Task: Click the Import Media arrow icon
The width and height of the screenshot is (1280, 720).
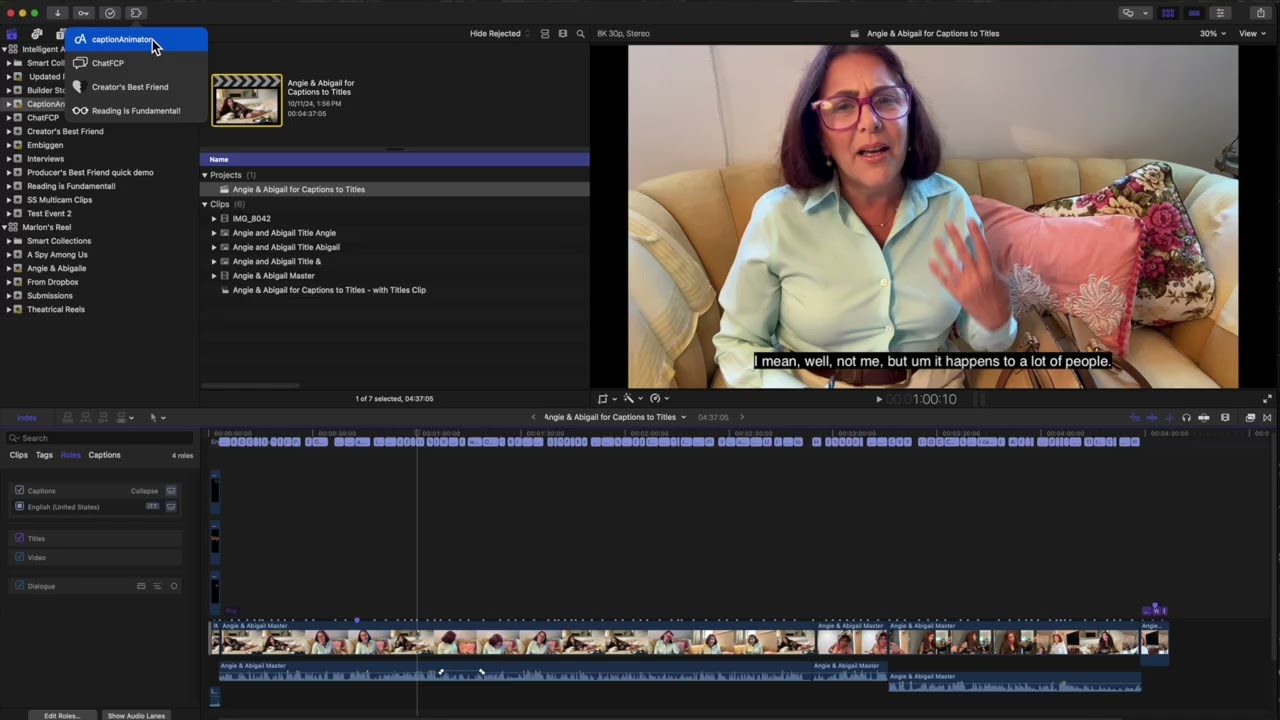Action: 58,13
